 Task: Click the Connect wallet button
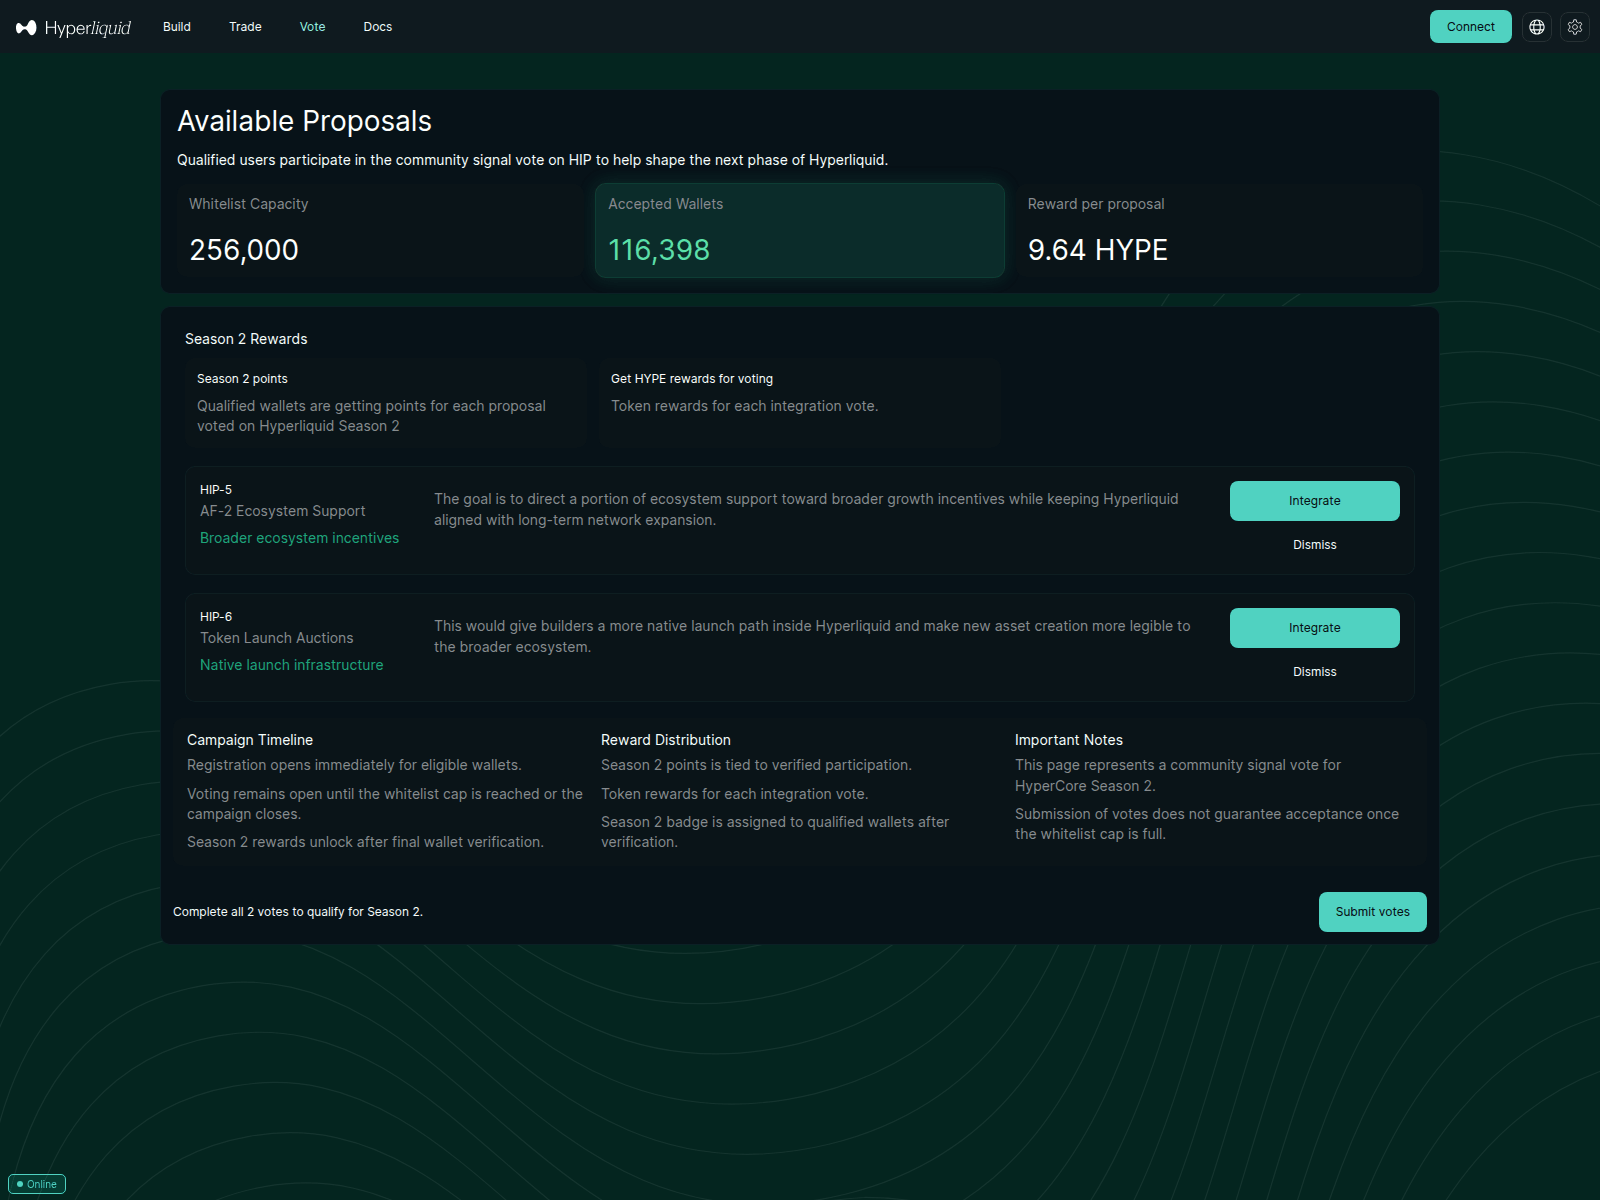tap(1470, 27)
